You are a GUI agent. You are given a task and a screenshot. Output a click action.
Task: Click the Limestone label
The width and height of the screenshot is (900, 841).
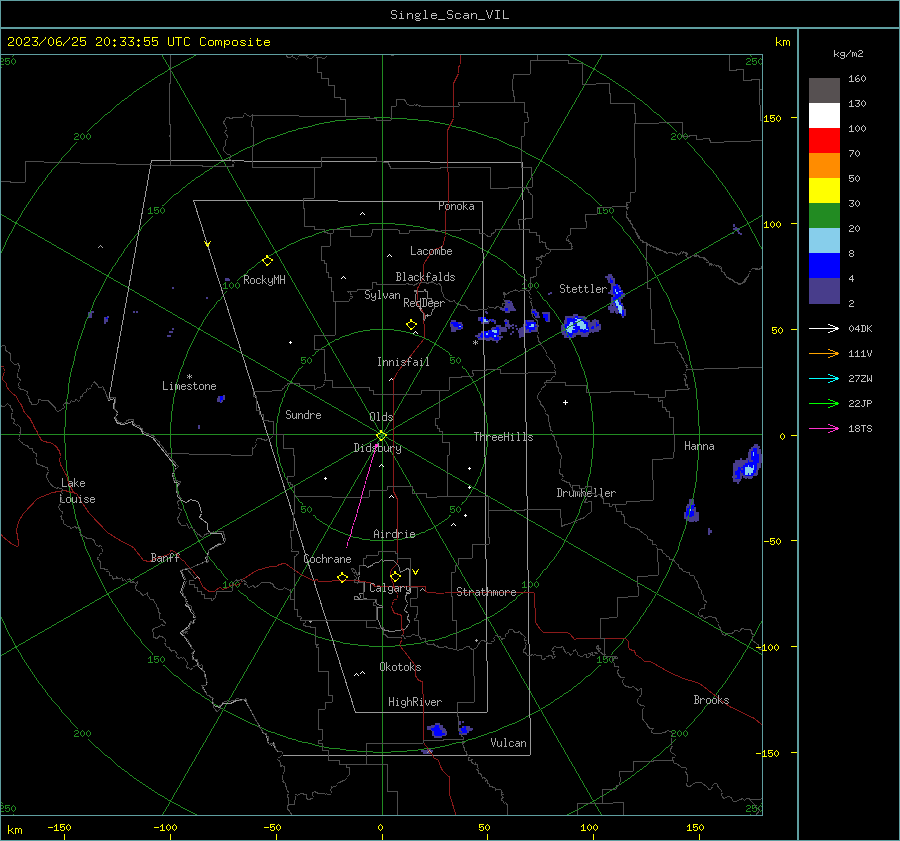tap(189, 386)
